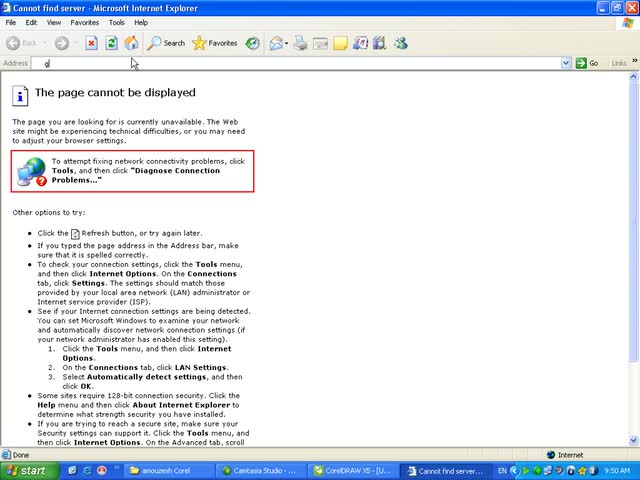Expand the Mail button dropdown arrow
Screen dimensions: 640x480
point(287,43)
